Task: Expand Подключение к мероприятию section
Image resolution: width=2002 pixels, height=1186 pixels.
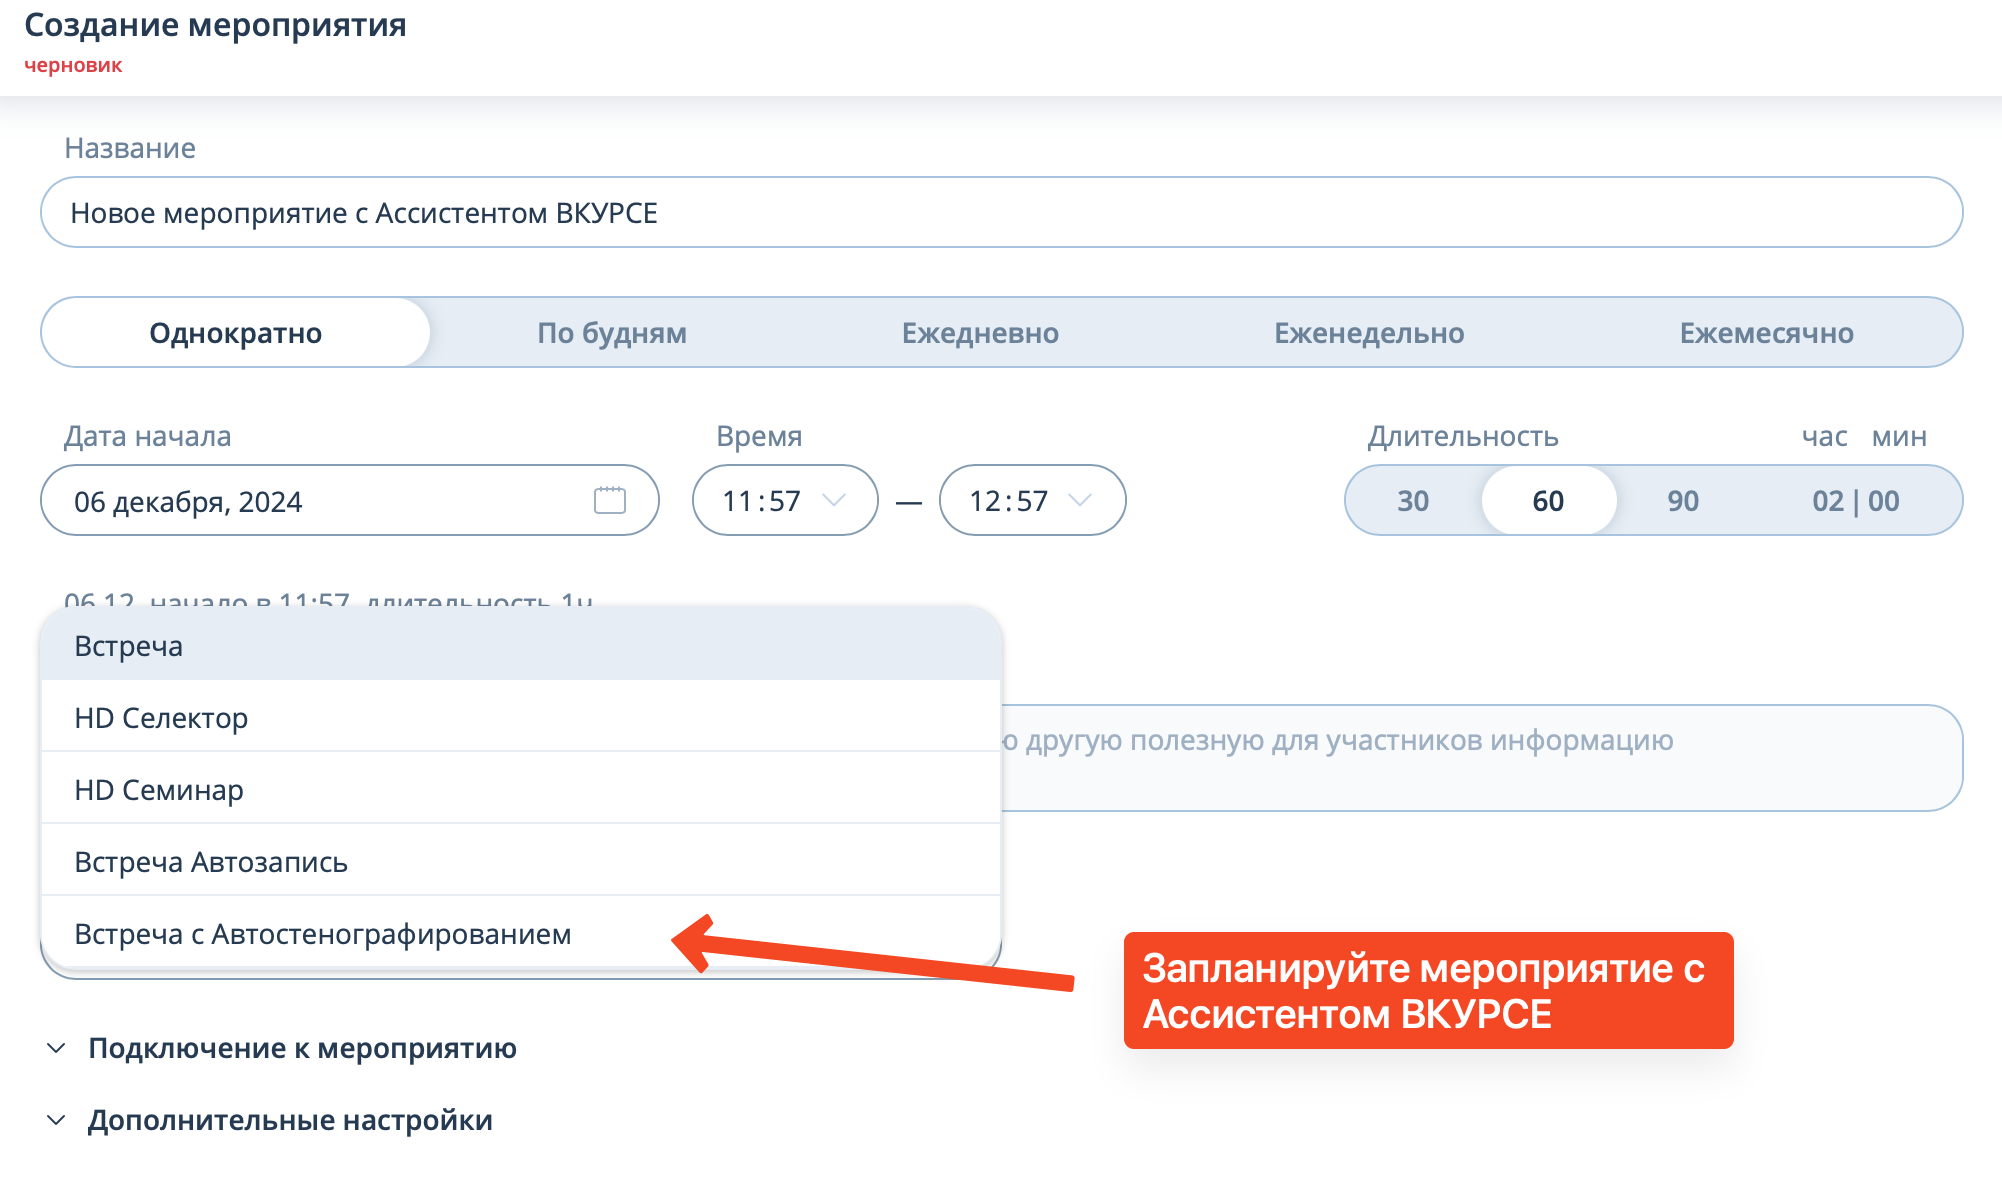Action: coord(282,1047)
